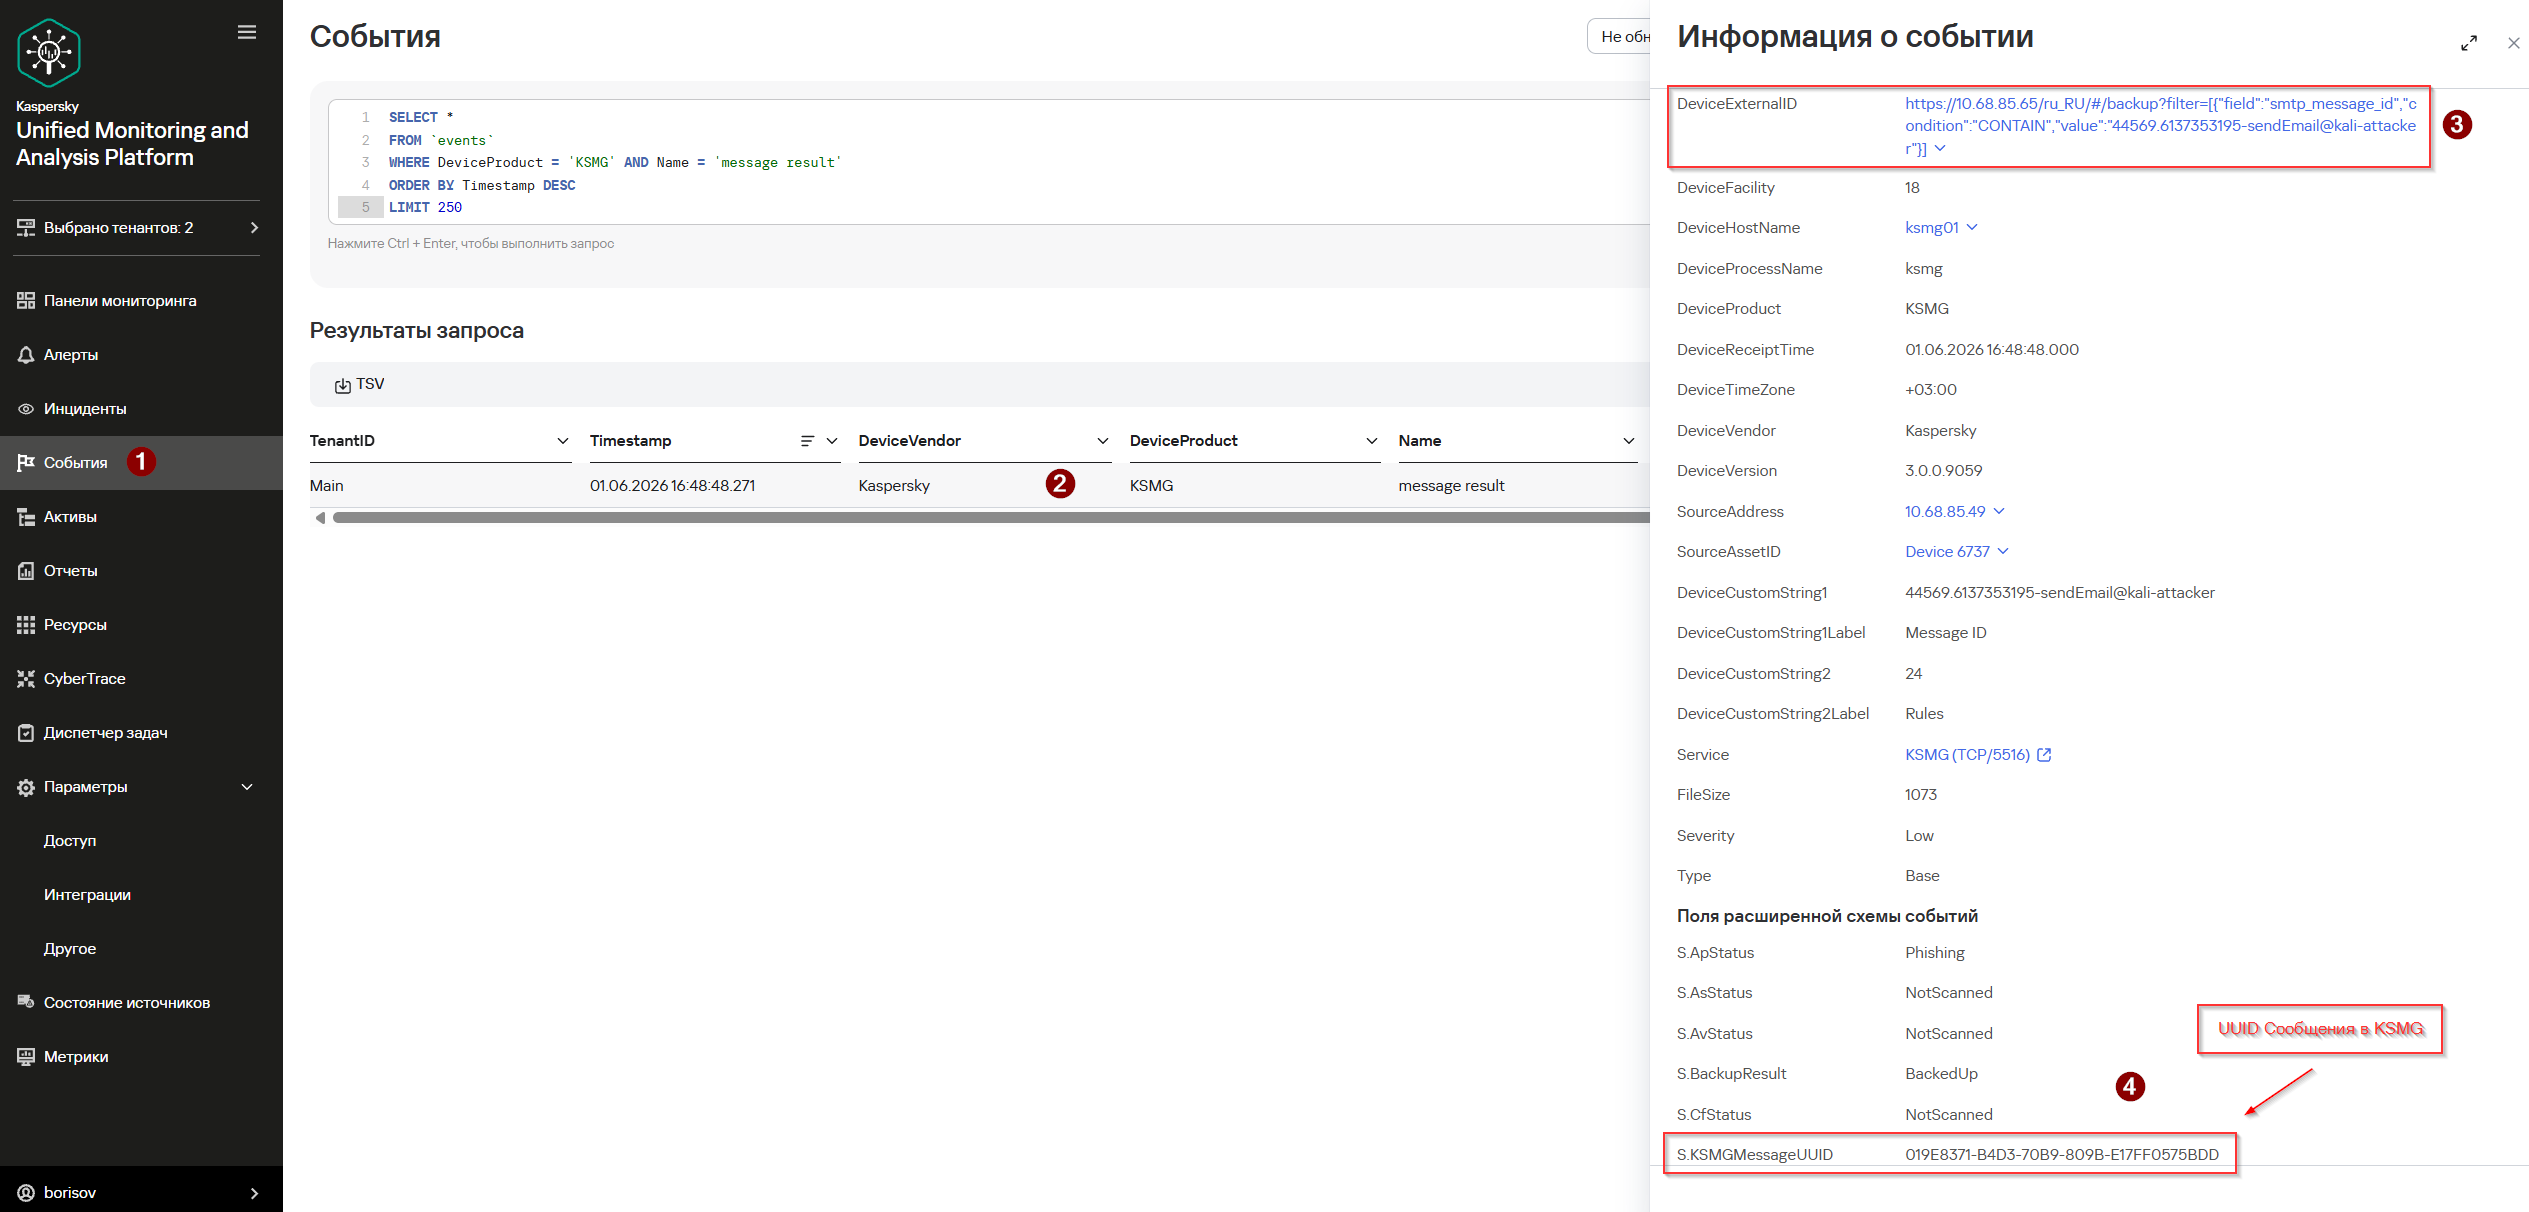Viewport: 2529px width, 1212px height.
Task: Open Диспетчер задач section
Action: pyautogui.click(x=106, y=733)
